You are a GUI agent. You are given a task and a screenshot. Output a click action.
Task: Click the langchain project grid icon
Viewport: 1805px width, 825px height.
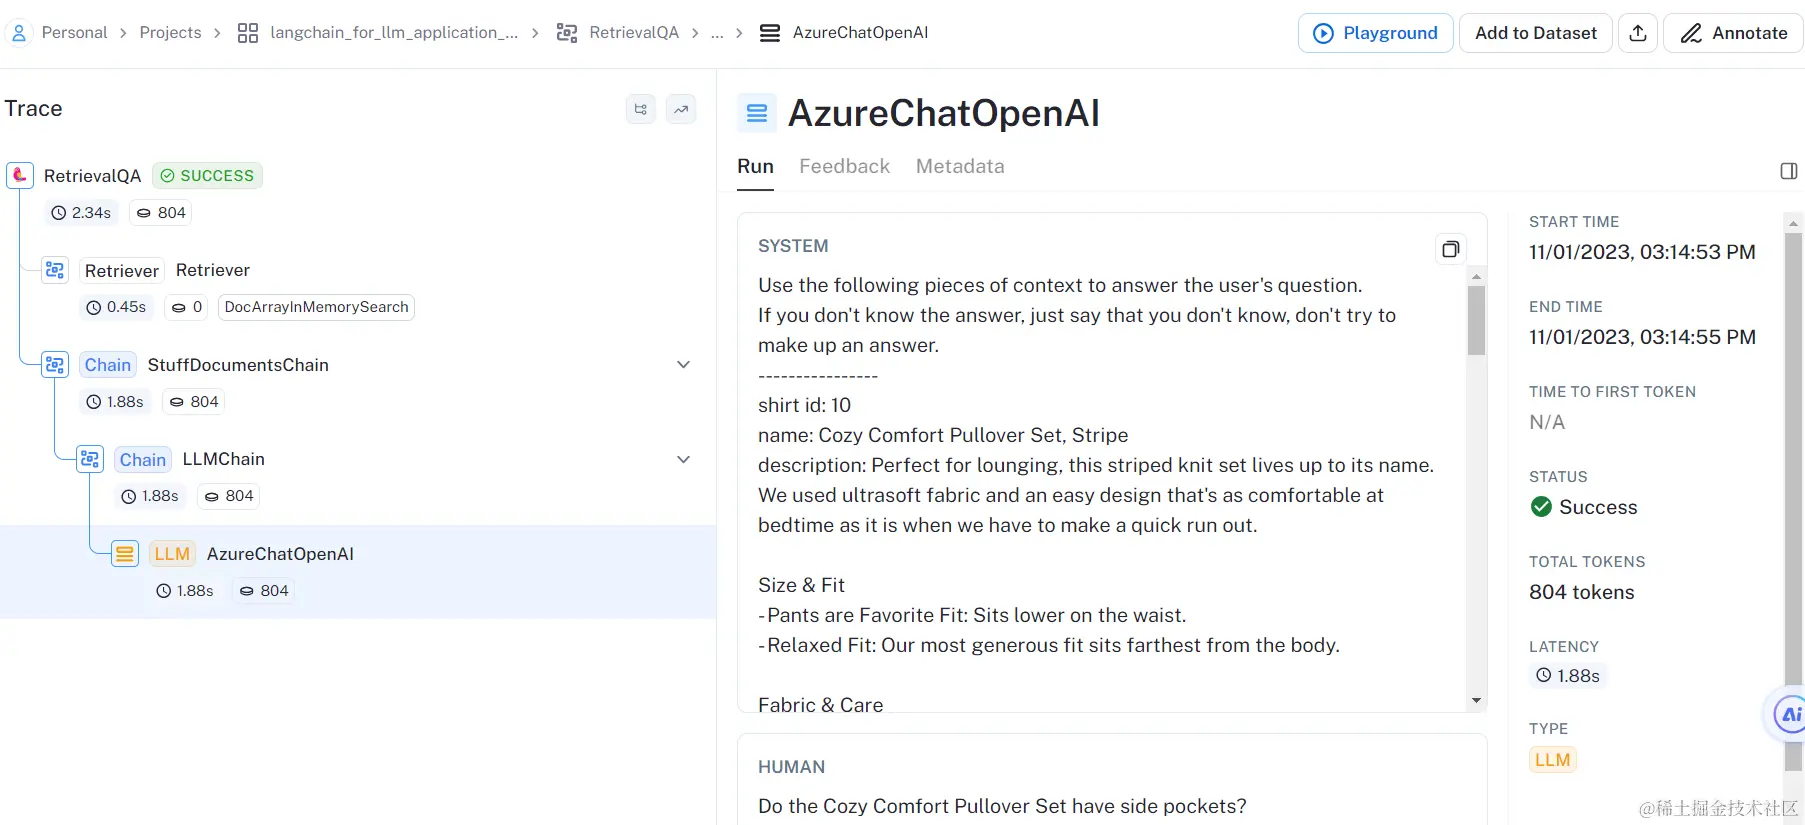248,33
